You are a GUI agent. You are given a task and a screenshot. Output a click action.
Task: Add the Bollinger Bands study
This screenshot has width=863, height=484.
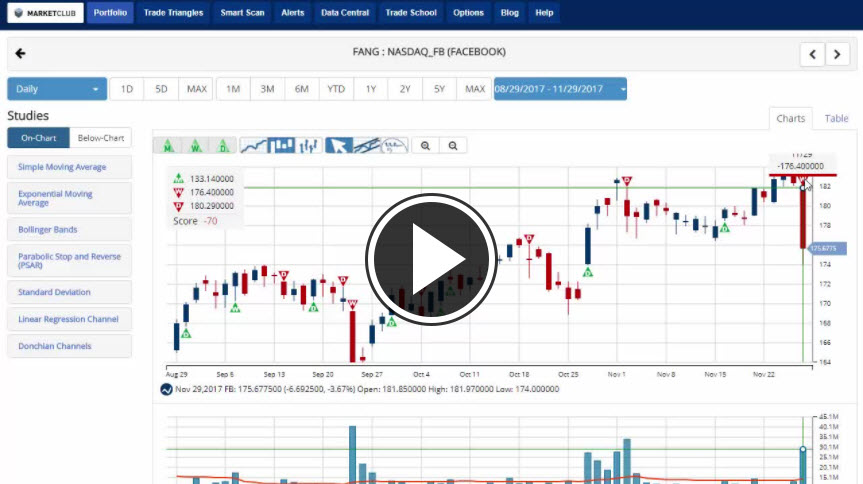coord(69,230)
